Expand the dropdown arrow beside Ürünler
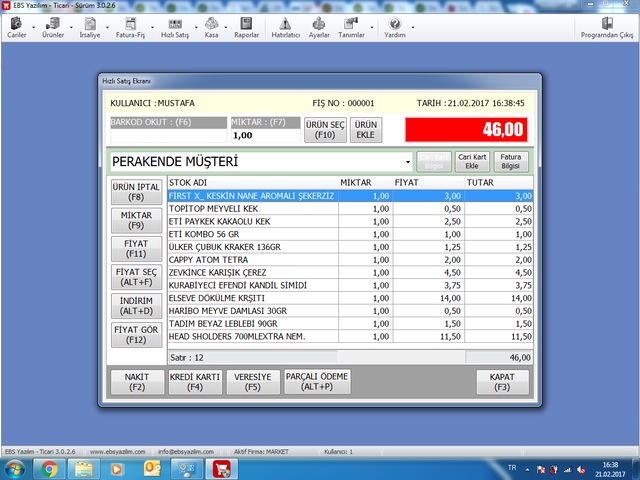The width and height of the screenshot is (640, 480). pyautogui.click(x=71, y=28)
